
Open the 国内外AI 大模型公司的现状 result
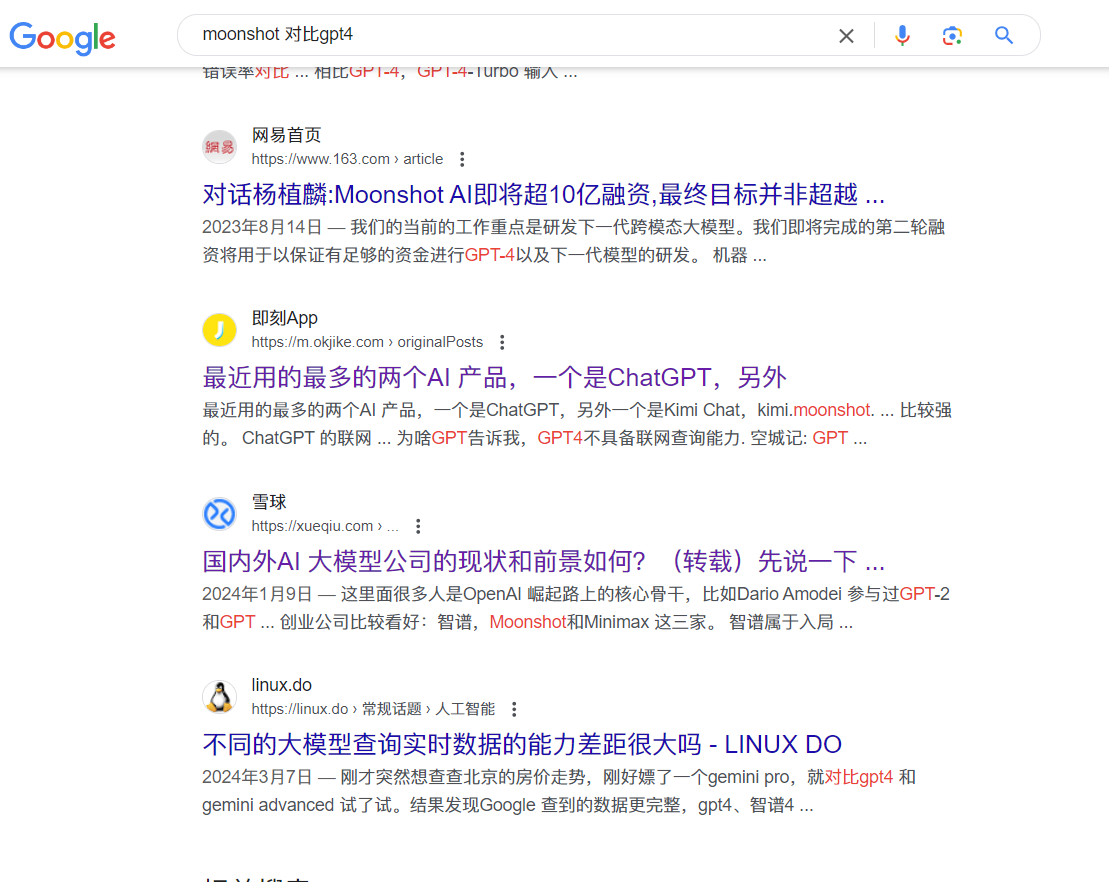coord(543,561)
